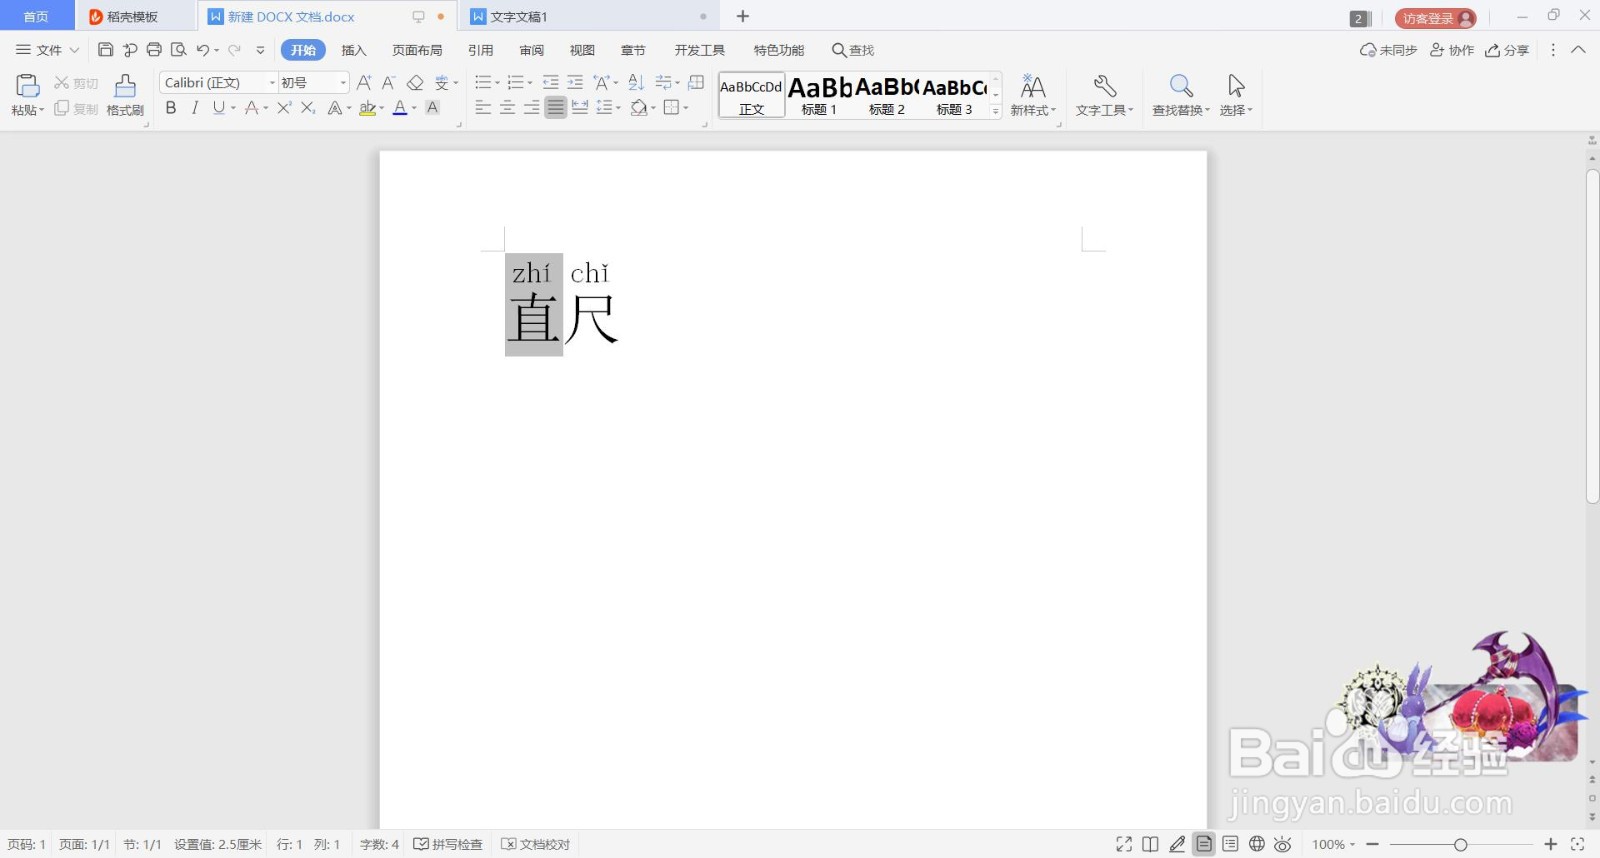The height and width of the screenshot is (858, 1600).
Task: Open the 页面布局 ribbon tab
Action: [x=417, y=50]
